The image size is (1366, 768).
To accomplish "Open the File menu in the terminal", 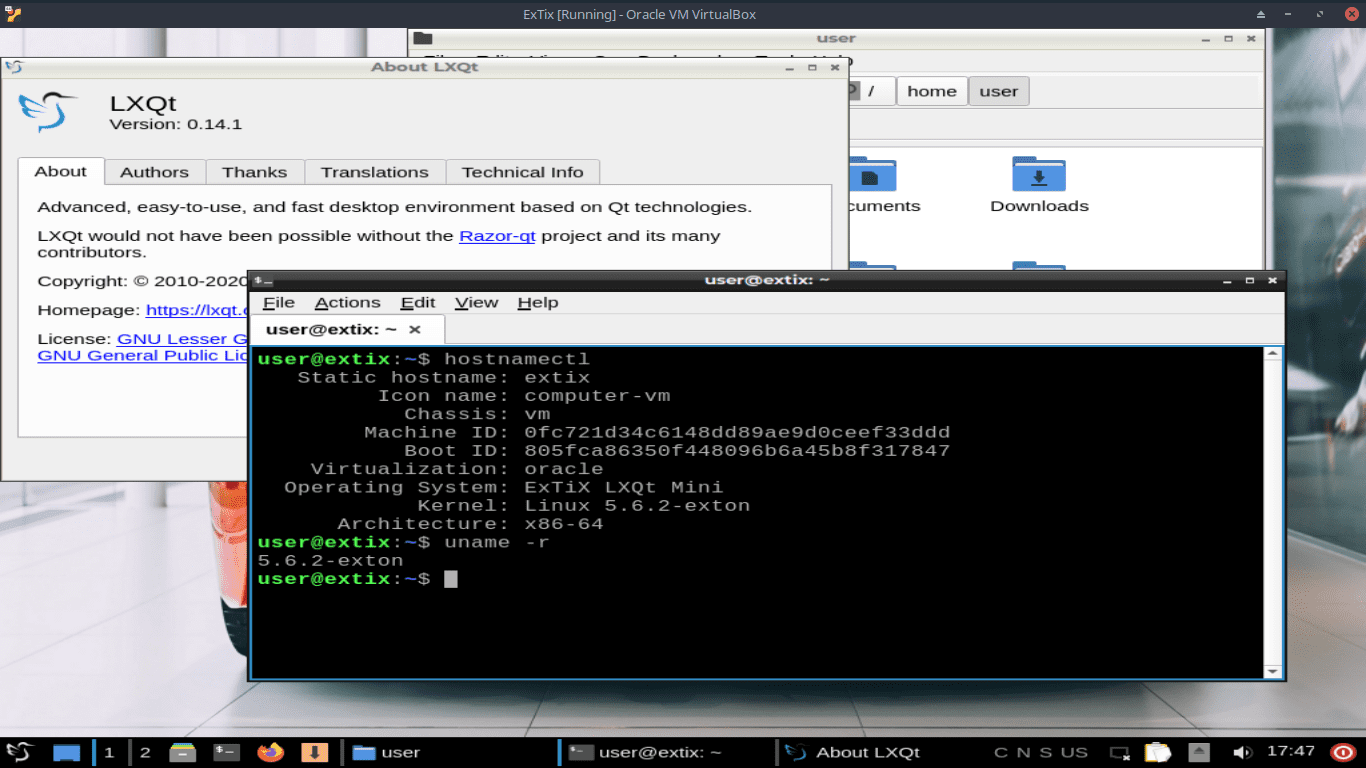I will click(278, 302).
